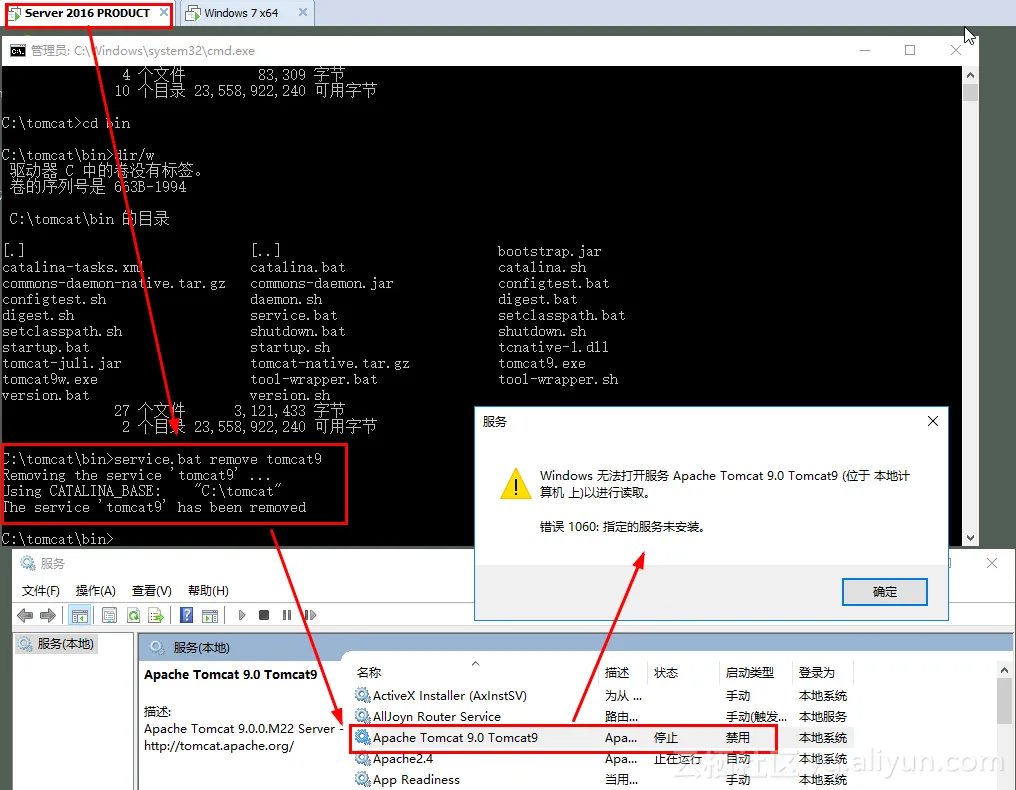
Task: Open 操作(A) menu in Services
Action: point(96,590)
